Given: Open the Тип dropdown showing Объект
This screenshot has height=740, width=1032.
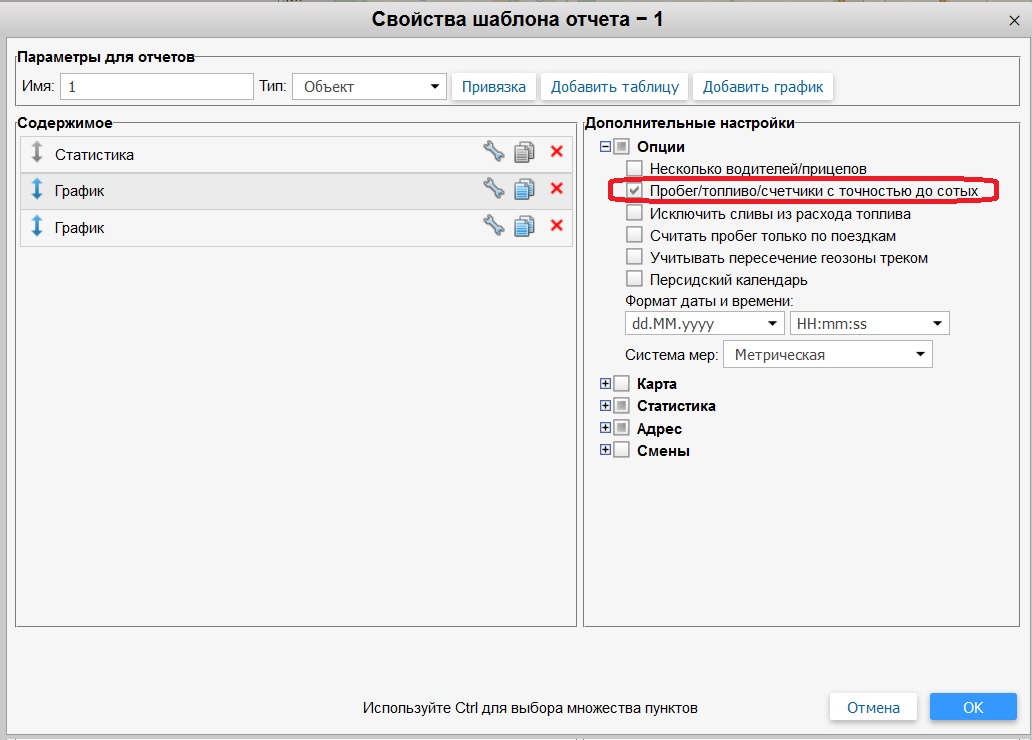Looking at the screenshot, I should (x=368, y=87).
